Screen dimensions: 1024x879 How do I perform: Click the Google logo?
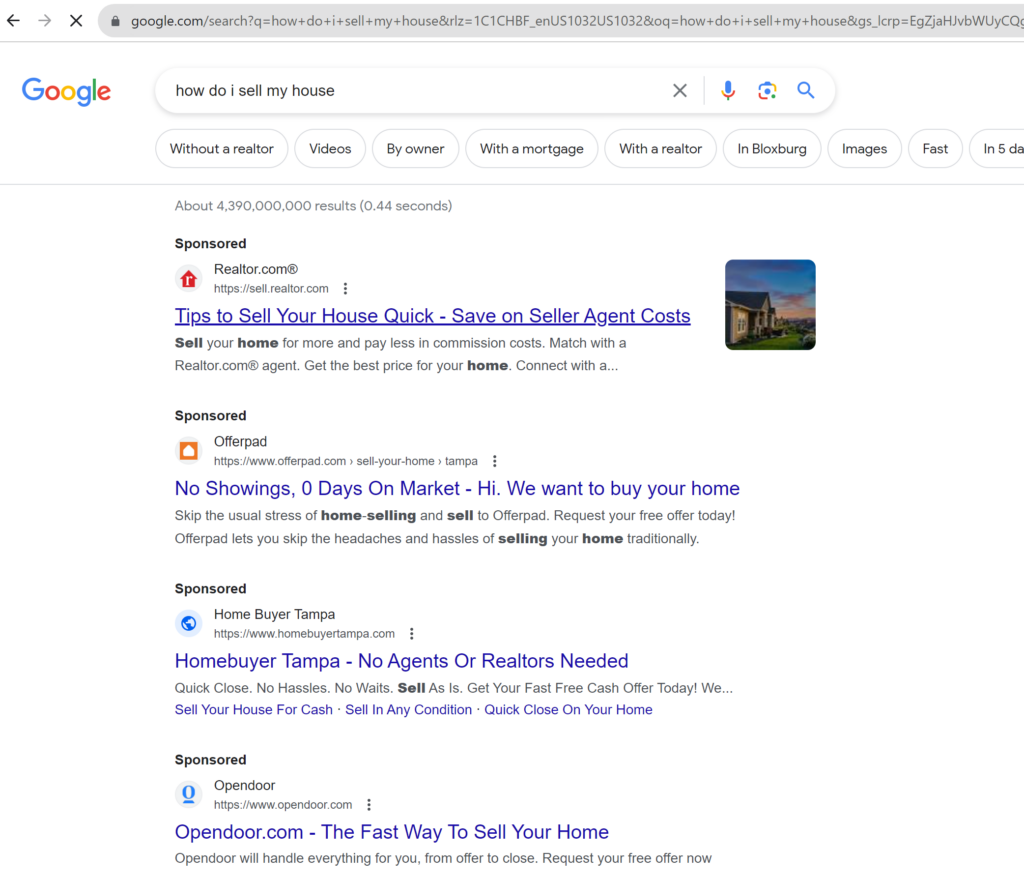[66, 91]
